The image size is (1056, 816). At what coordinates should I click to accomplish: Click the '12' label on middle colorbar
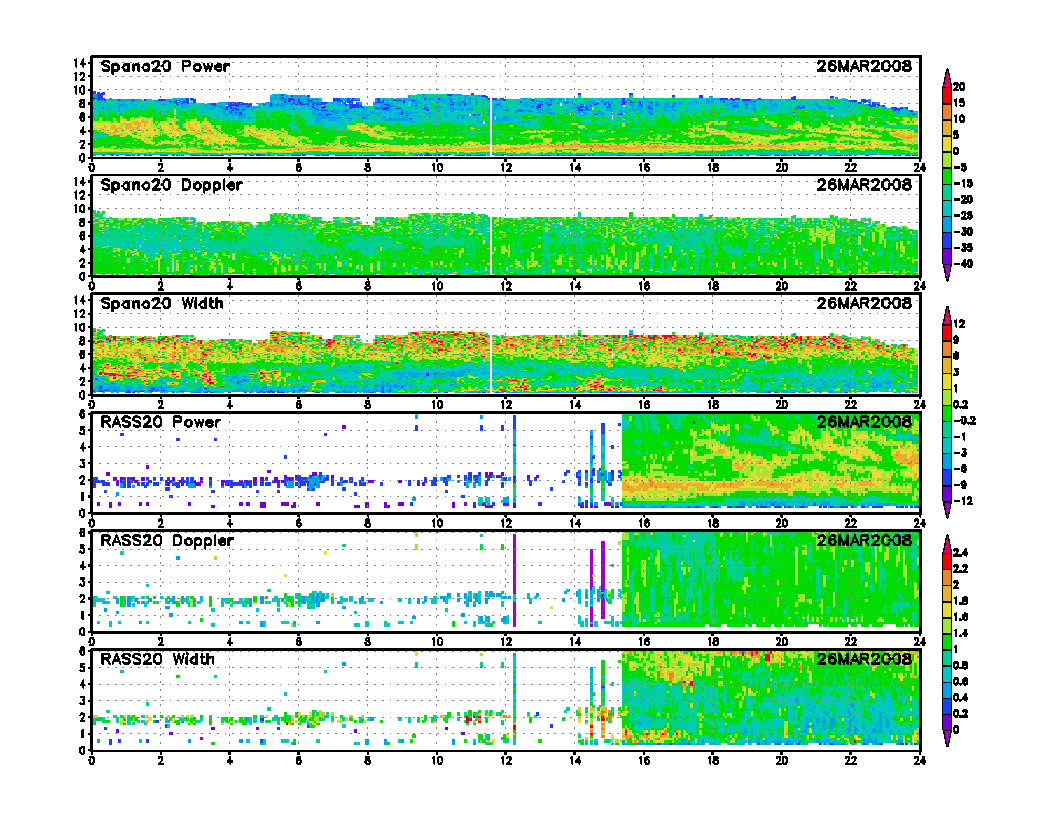[x=959, y=324]
